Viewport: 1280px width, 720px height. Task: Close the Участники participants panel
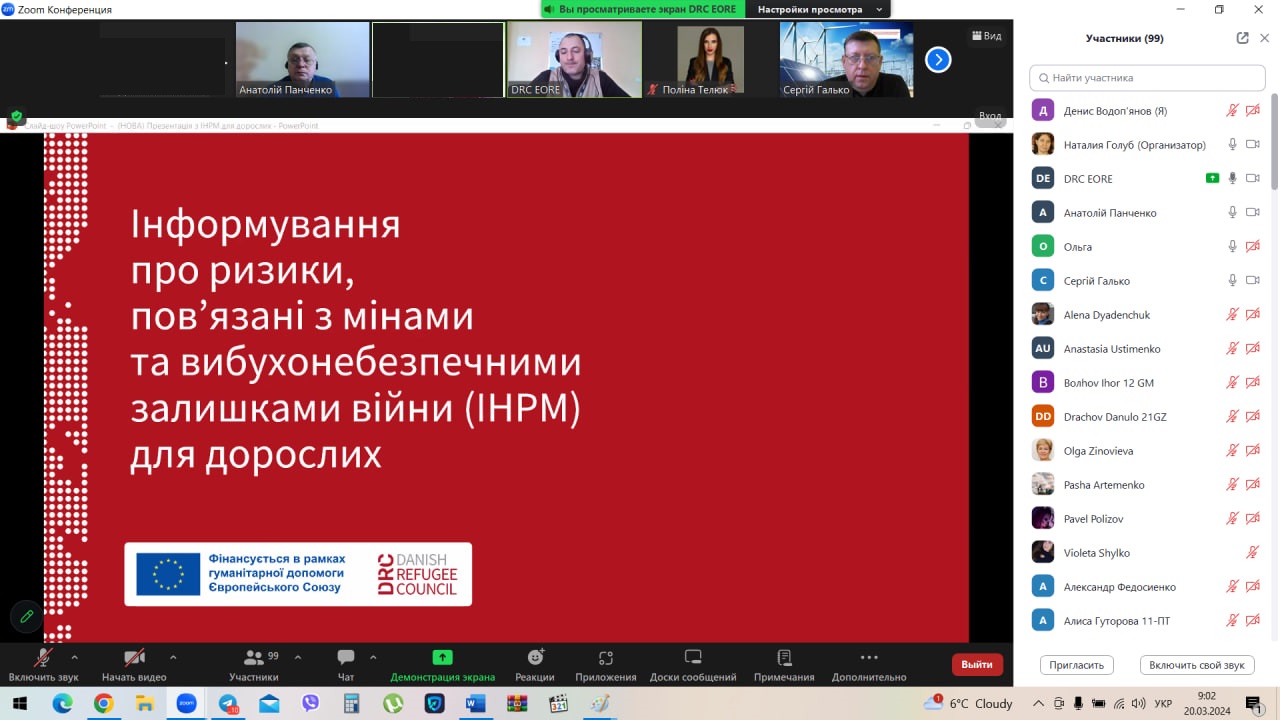(x=1264, y=38)
